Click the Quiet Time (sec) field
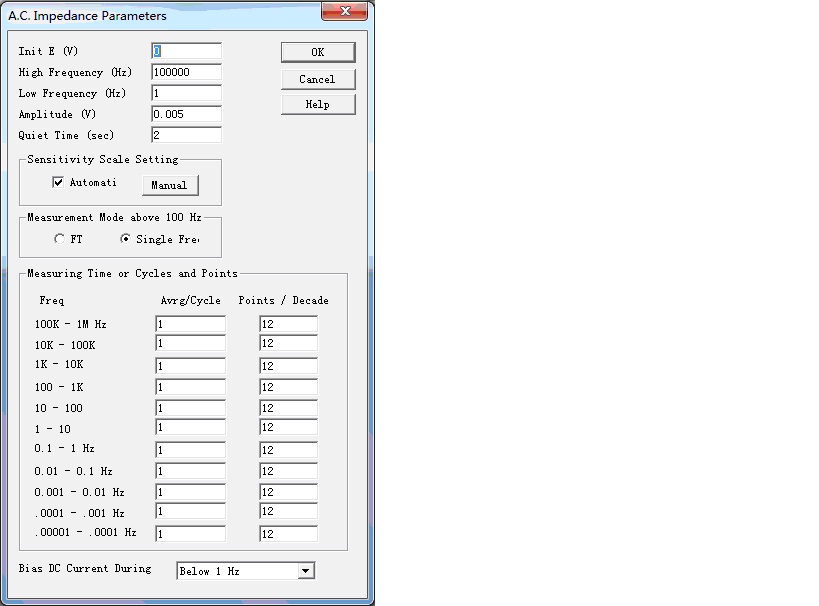This screenshot has width=819, height=606. pos(186,135)
